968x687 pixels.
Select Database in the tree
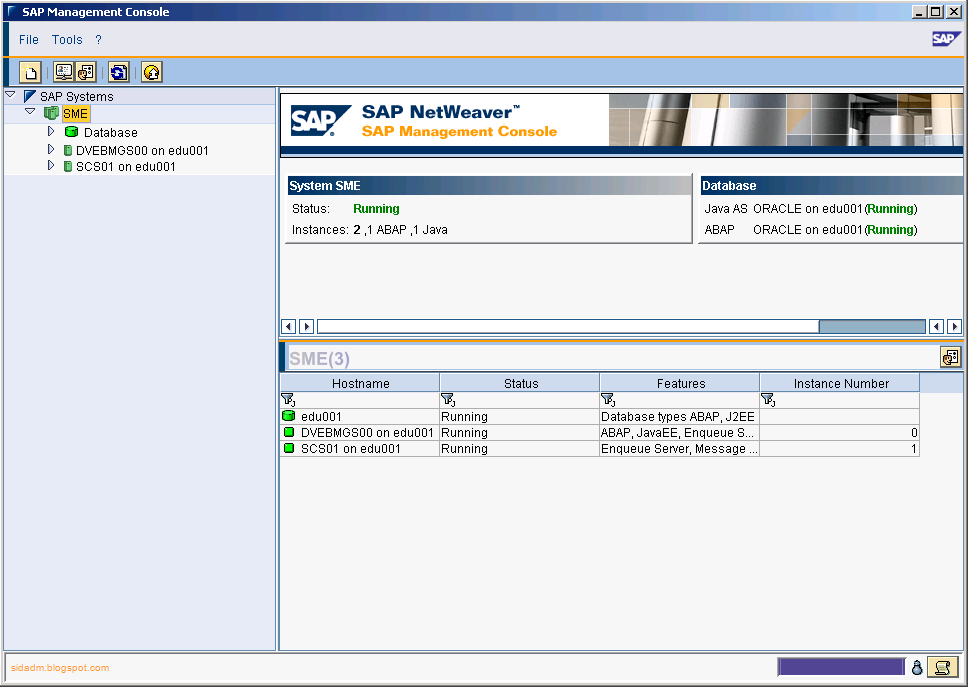pyautogui.click(x=111, y=133)
